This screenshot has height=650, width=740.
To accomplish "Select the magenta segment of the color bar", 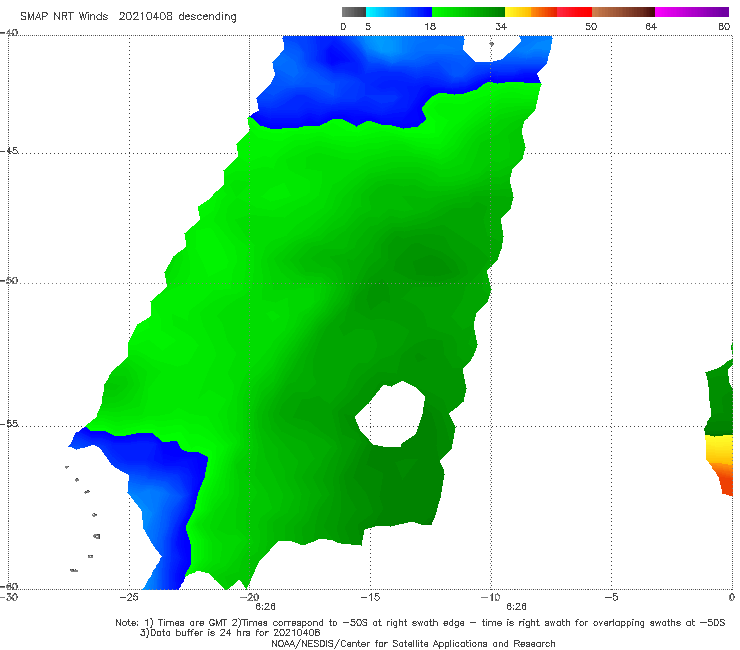I will [x=692, y=12].
